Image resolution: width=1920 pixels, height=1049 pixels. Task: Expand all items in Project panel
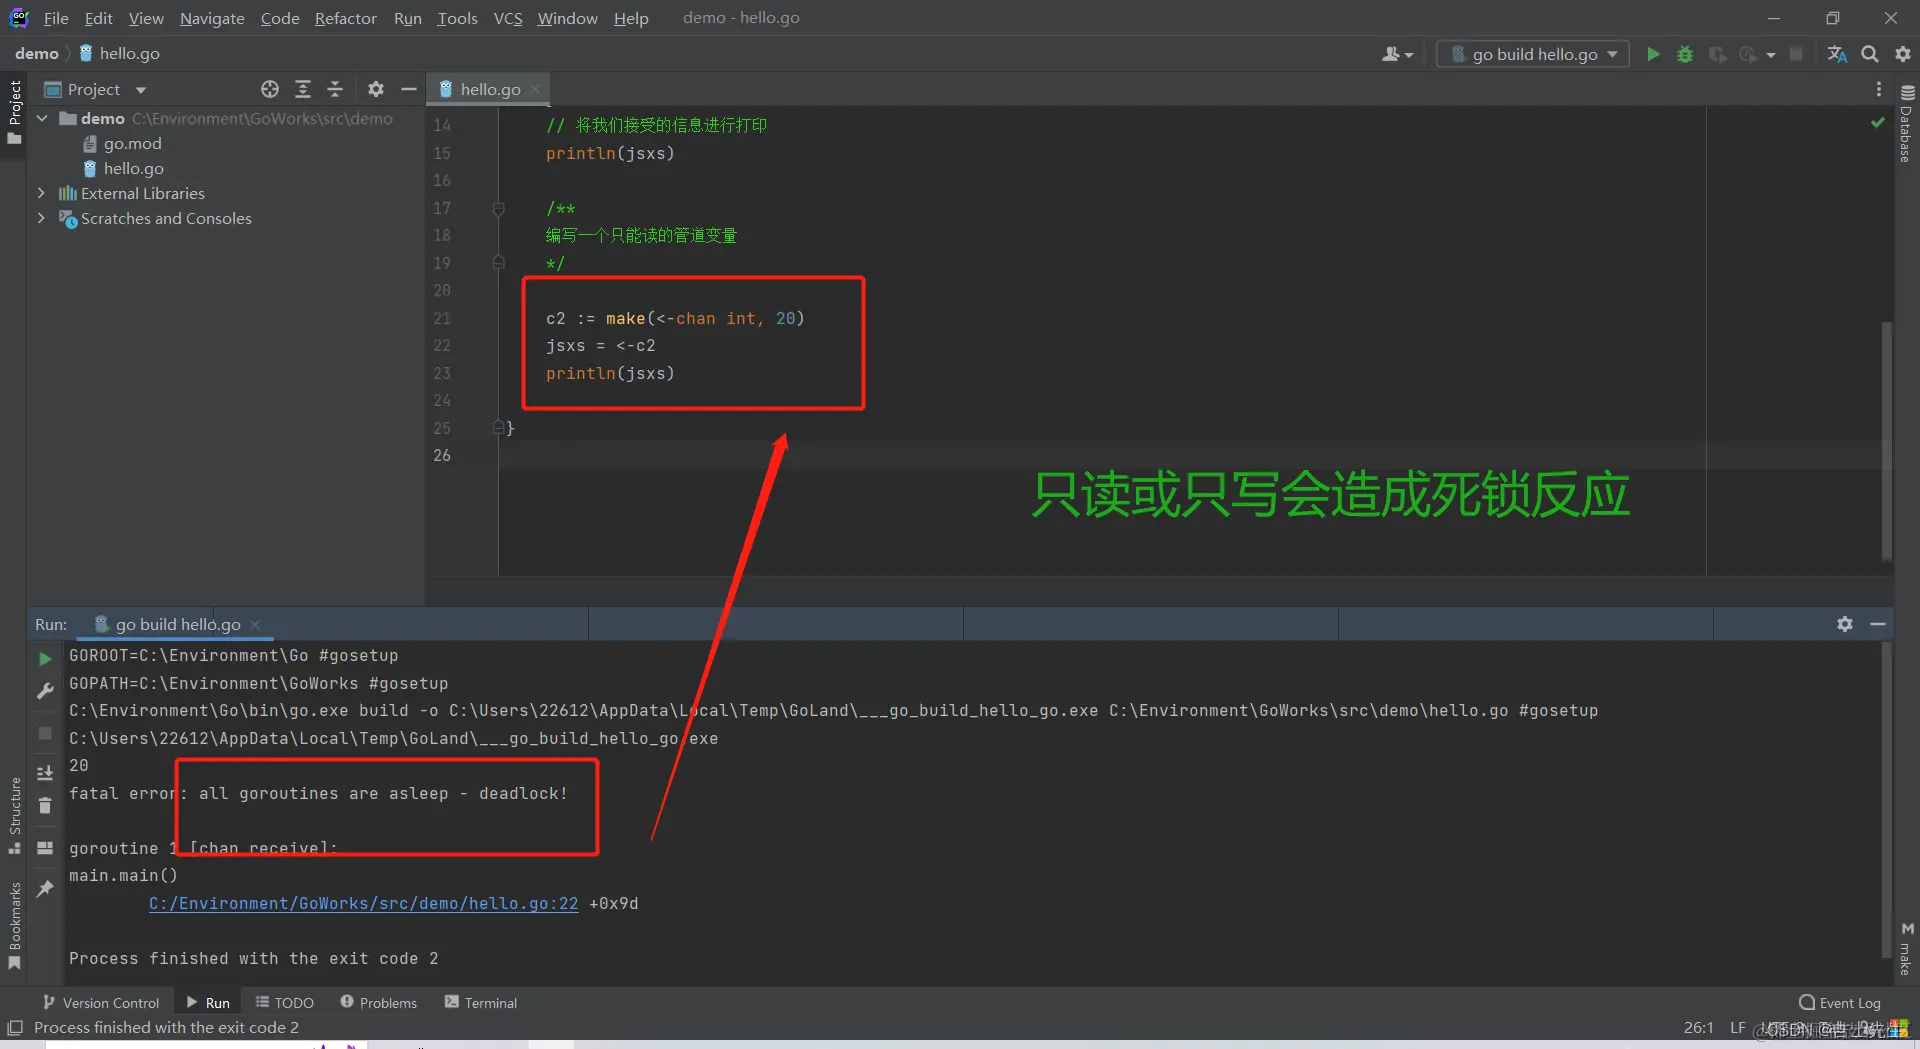click(x=303, y=89)
